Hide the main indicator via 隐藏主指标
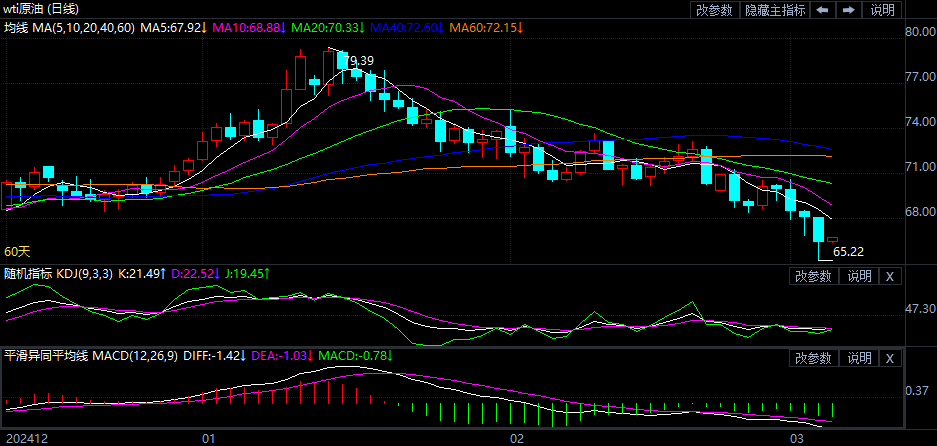Viewport: 937px width, 446px height. tap(775, 10)
